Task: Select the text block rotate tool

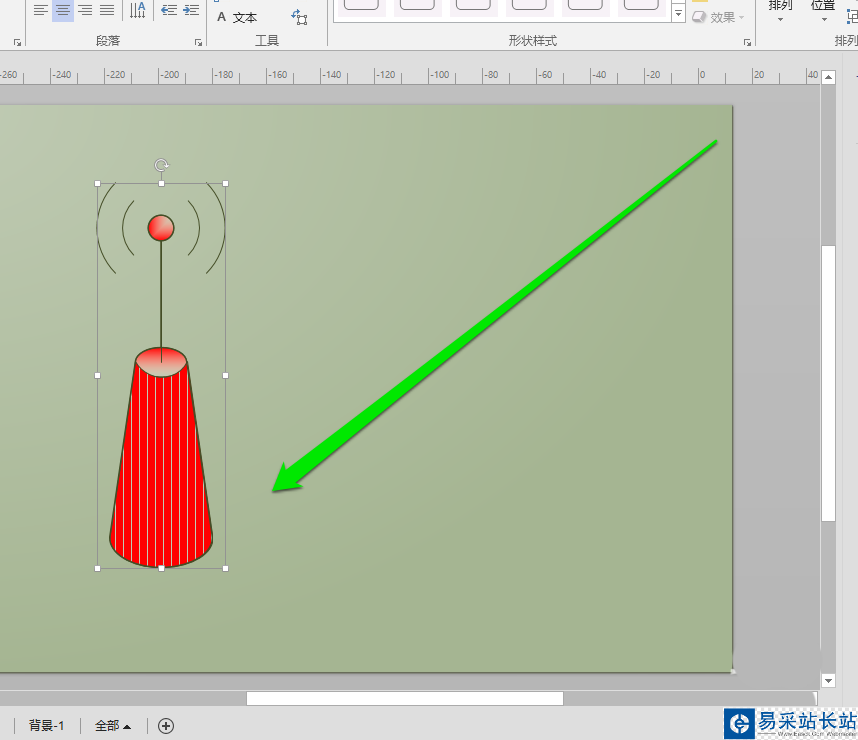Action: point(299,18)
